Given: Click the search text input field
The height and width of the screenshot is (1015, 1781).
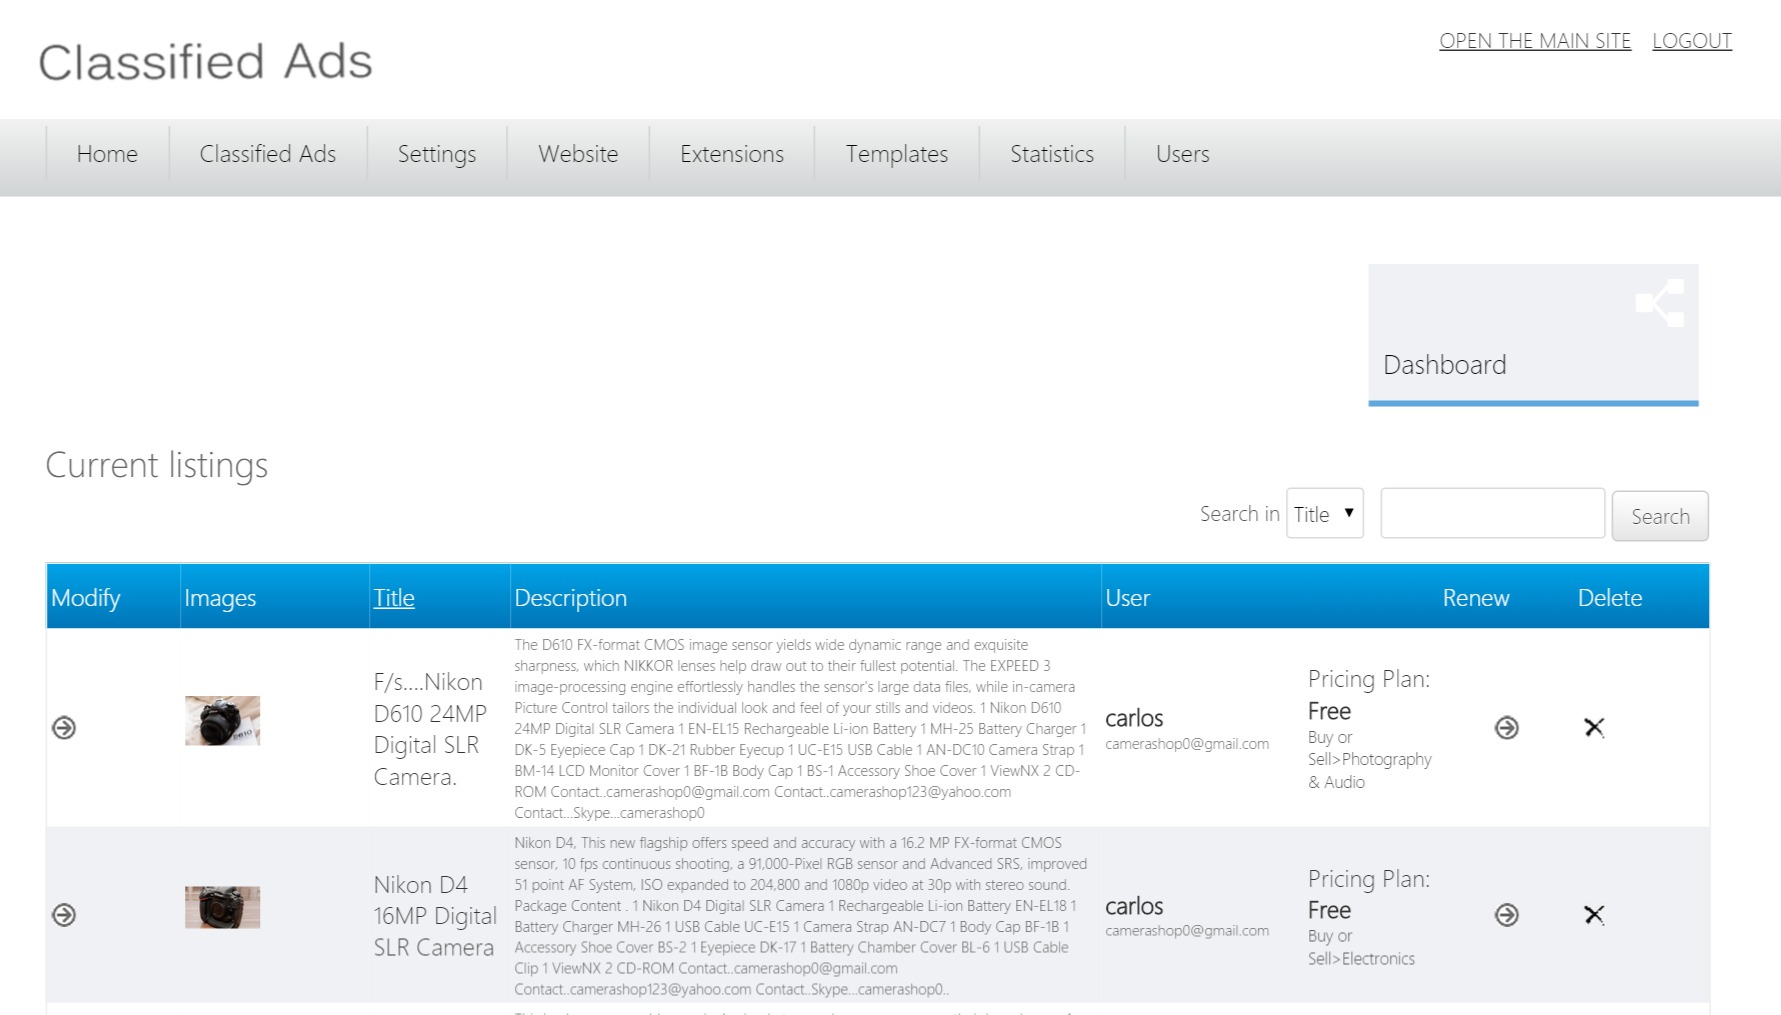Looking at the screenshot, I should coord(1491,512).
